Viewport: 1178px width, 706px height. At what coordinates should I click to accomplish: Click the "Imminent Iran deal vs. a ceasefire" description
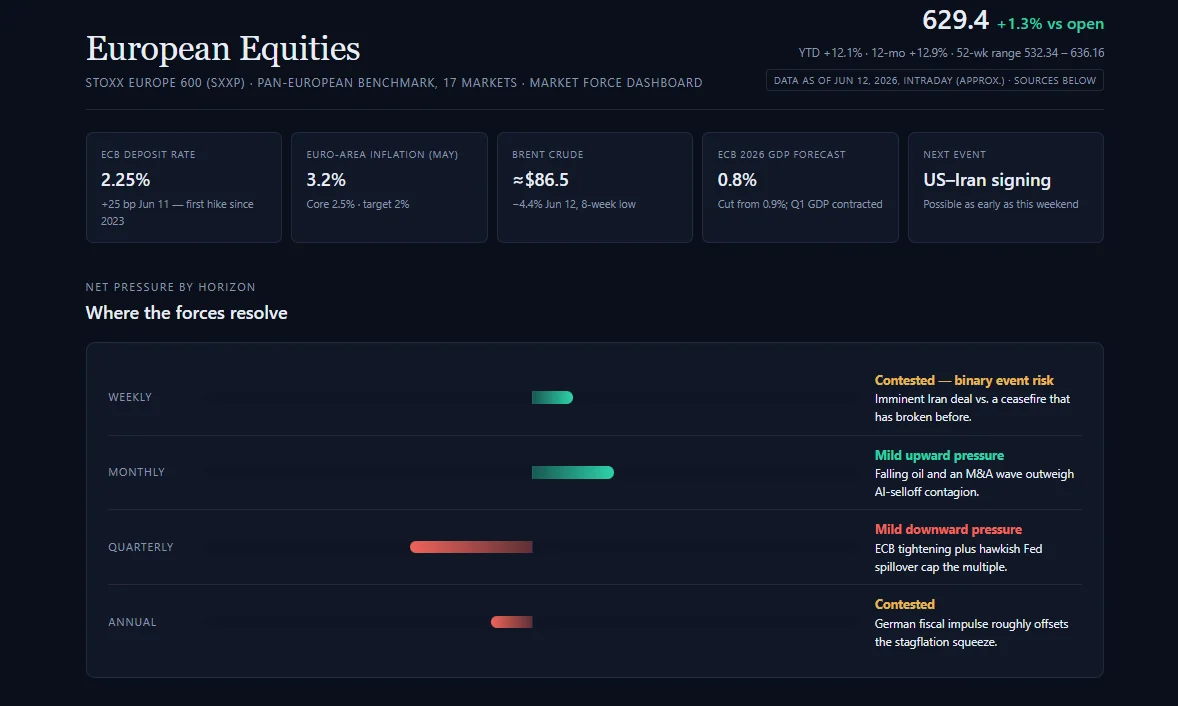pos(972,408)
